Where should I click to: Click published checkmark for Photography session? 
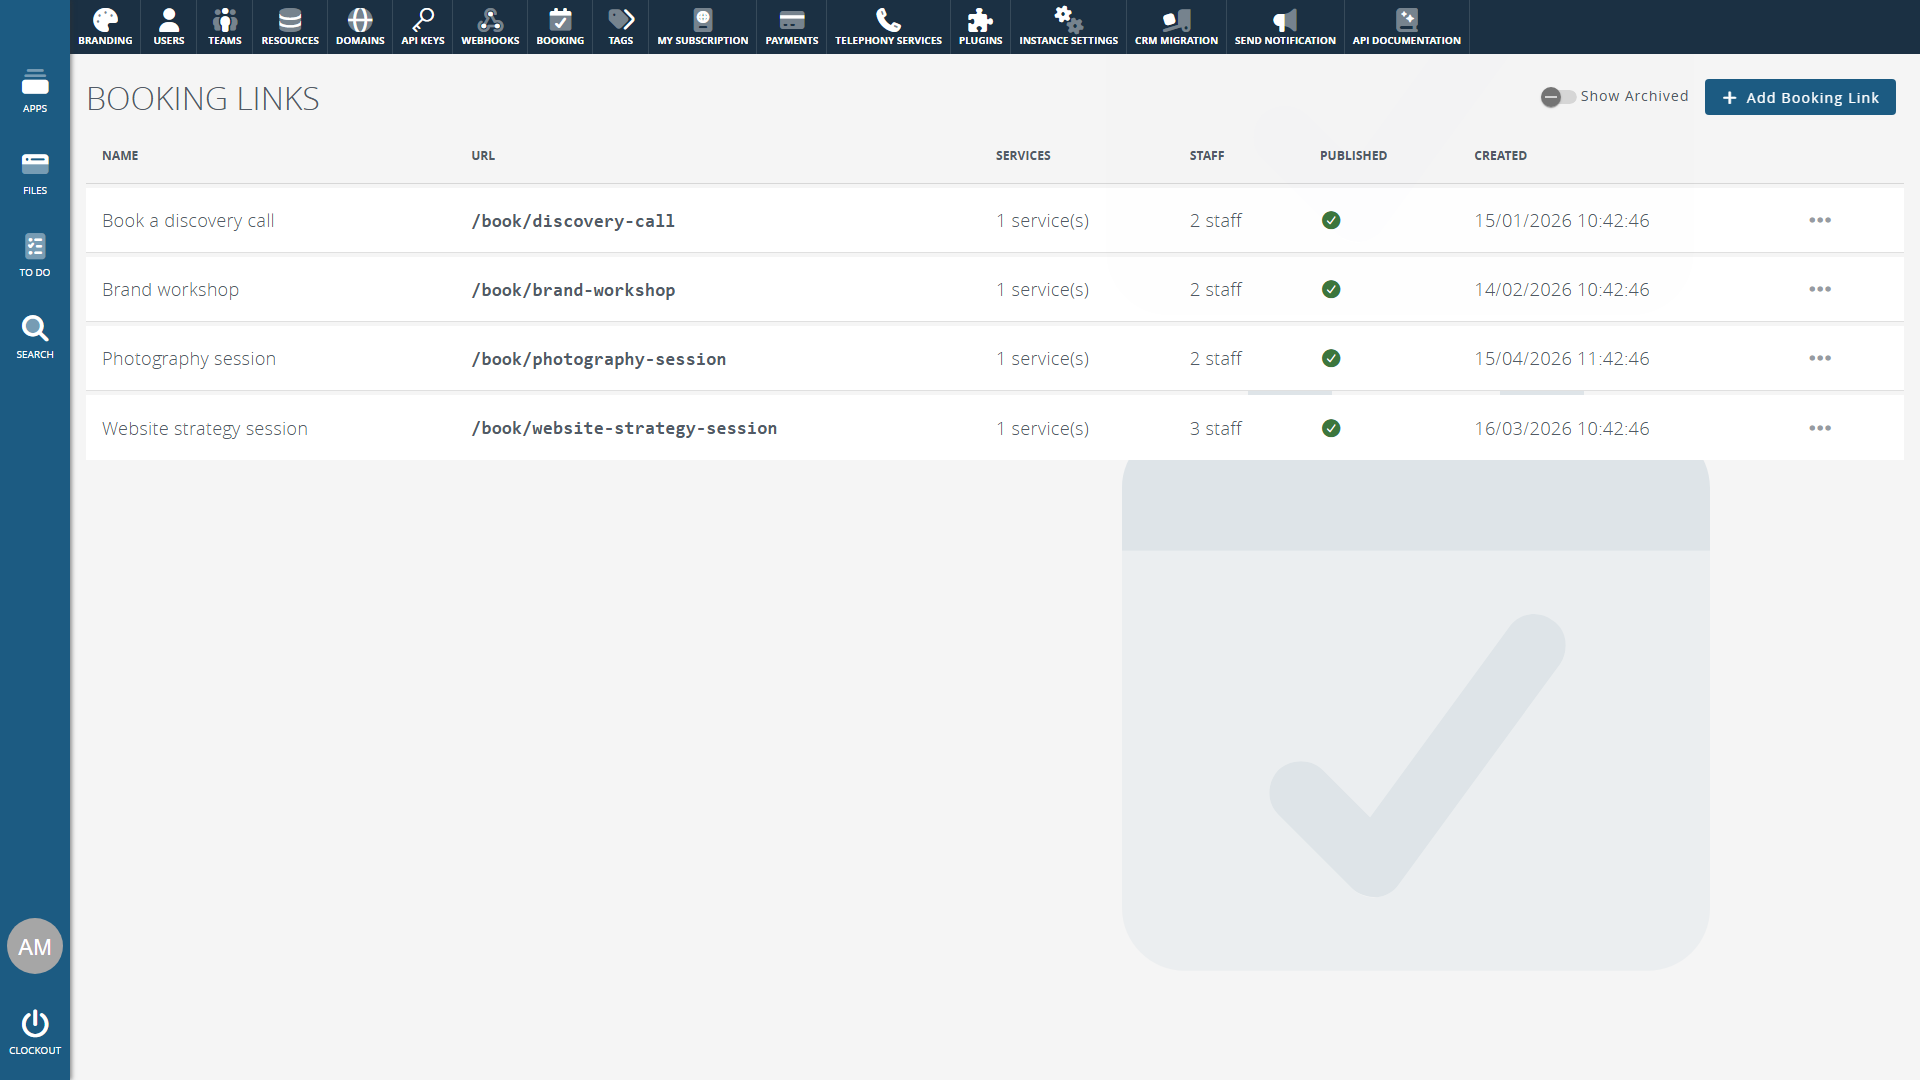[1331, 358]
